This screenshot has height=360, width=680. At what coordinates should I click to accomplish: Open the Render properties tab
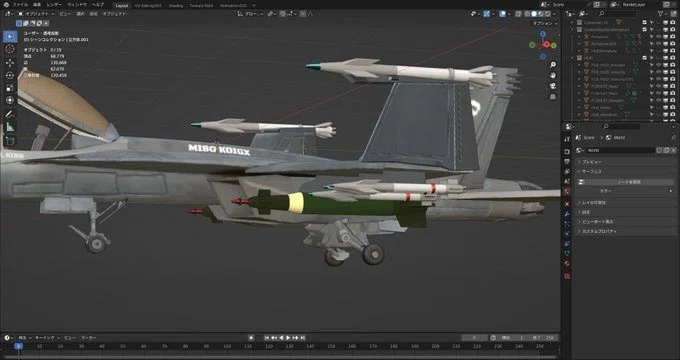point(567,151)
